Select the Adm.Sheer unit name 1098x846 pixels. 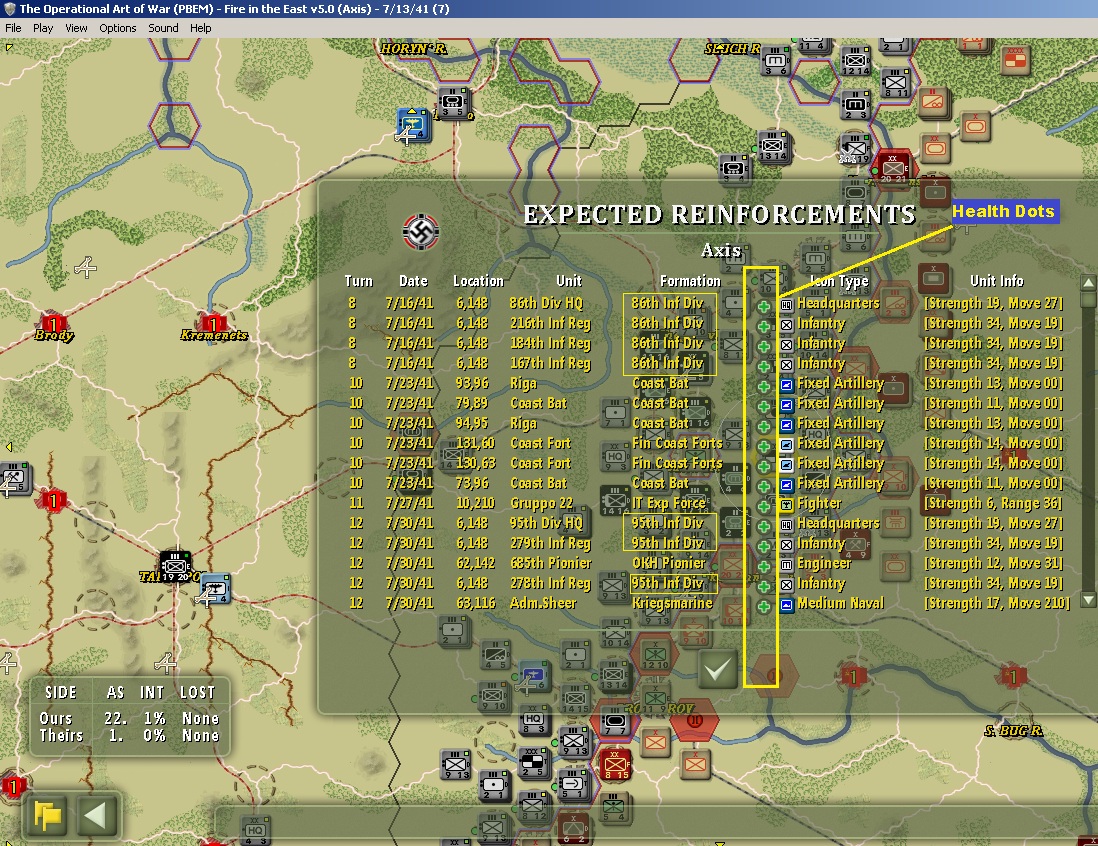pos(543,603)
